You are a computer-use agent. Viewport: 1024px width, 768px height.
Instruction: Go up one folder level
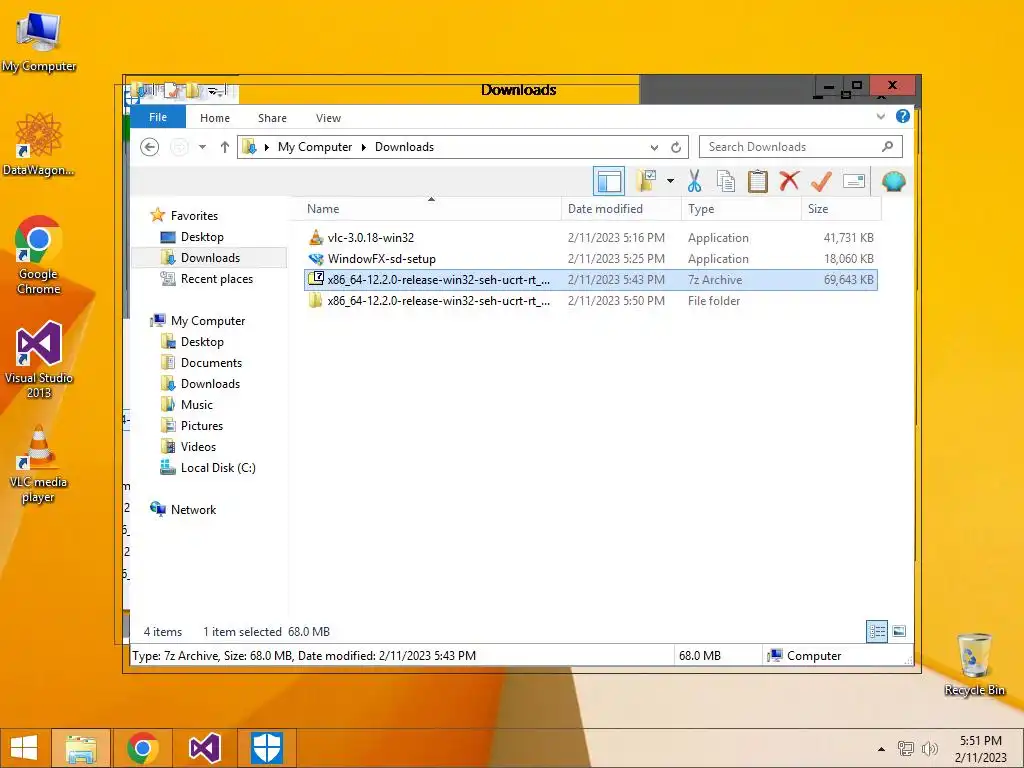pos(225,147)
